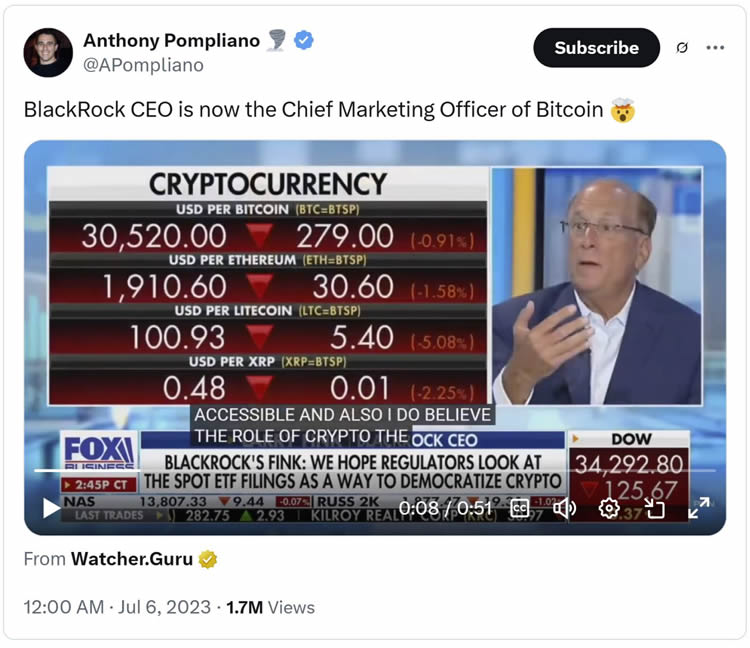Toggle picture-in-picture mode for video
Viewport: 750px width, 648px height.
[654, 508]
